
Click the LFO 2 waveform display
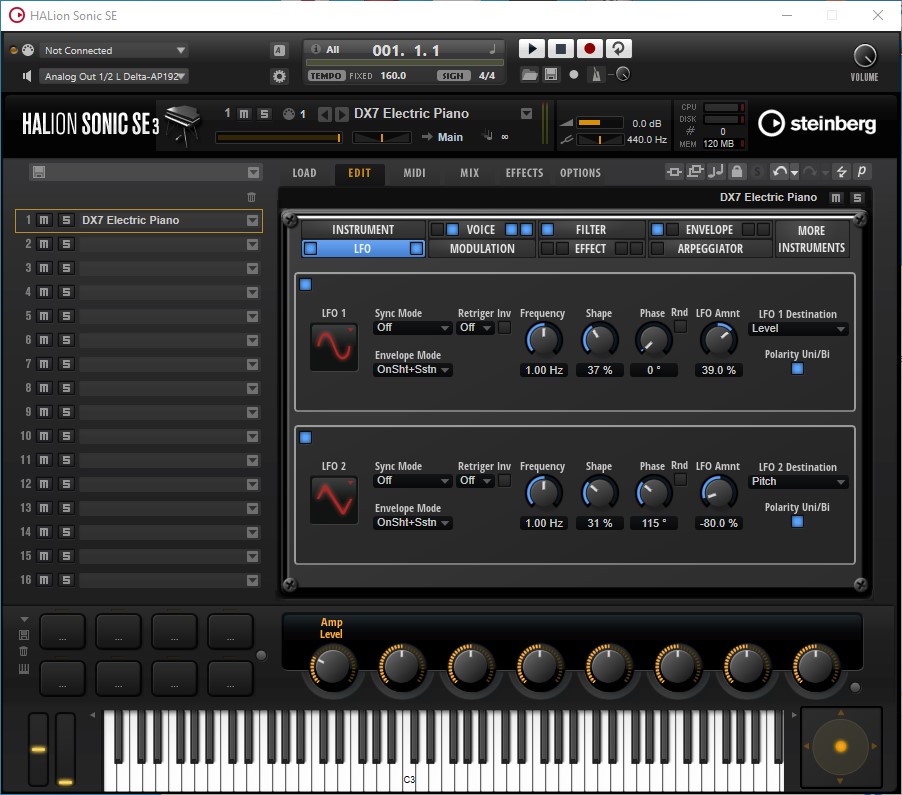334,500
